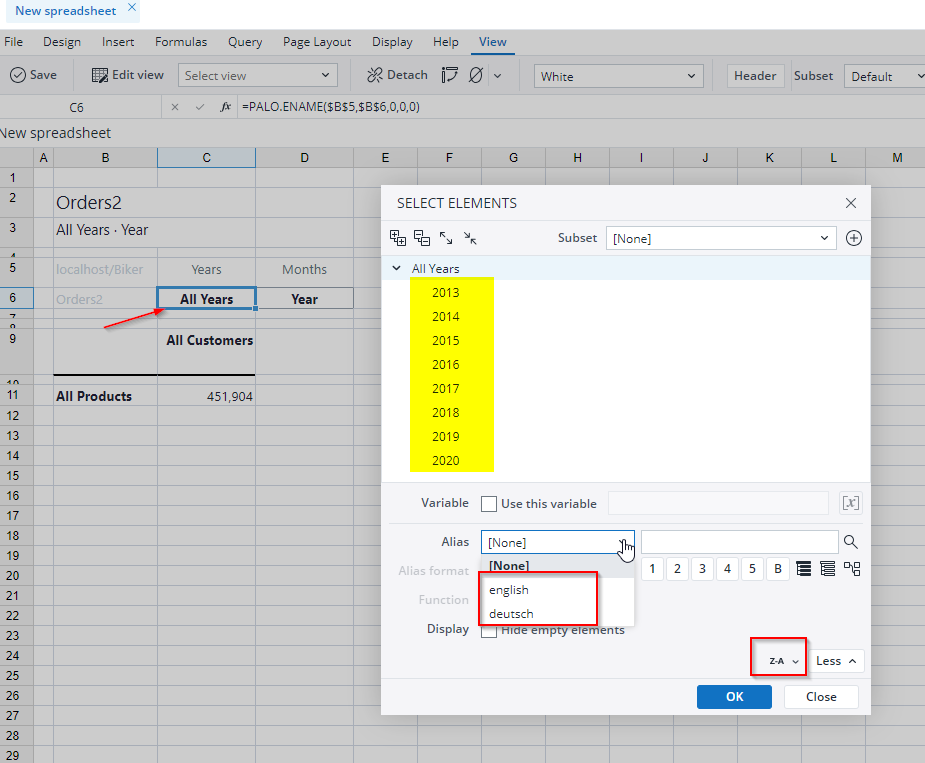Open the Subset dropdown in dialog
The height and width of the screenshot is (763, 925).
click(x=721, y=238)
